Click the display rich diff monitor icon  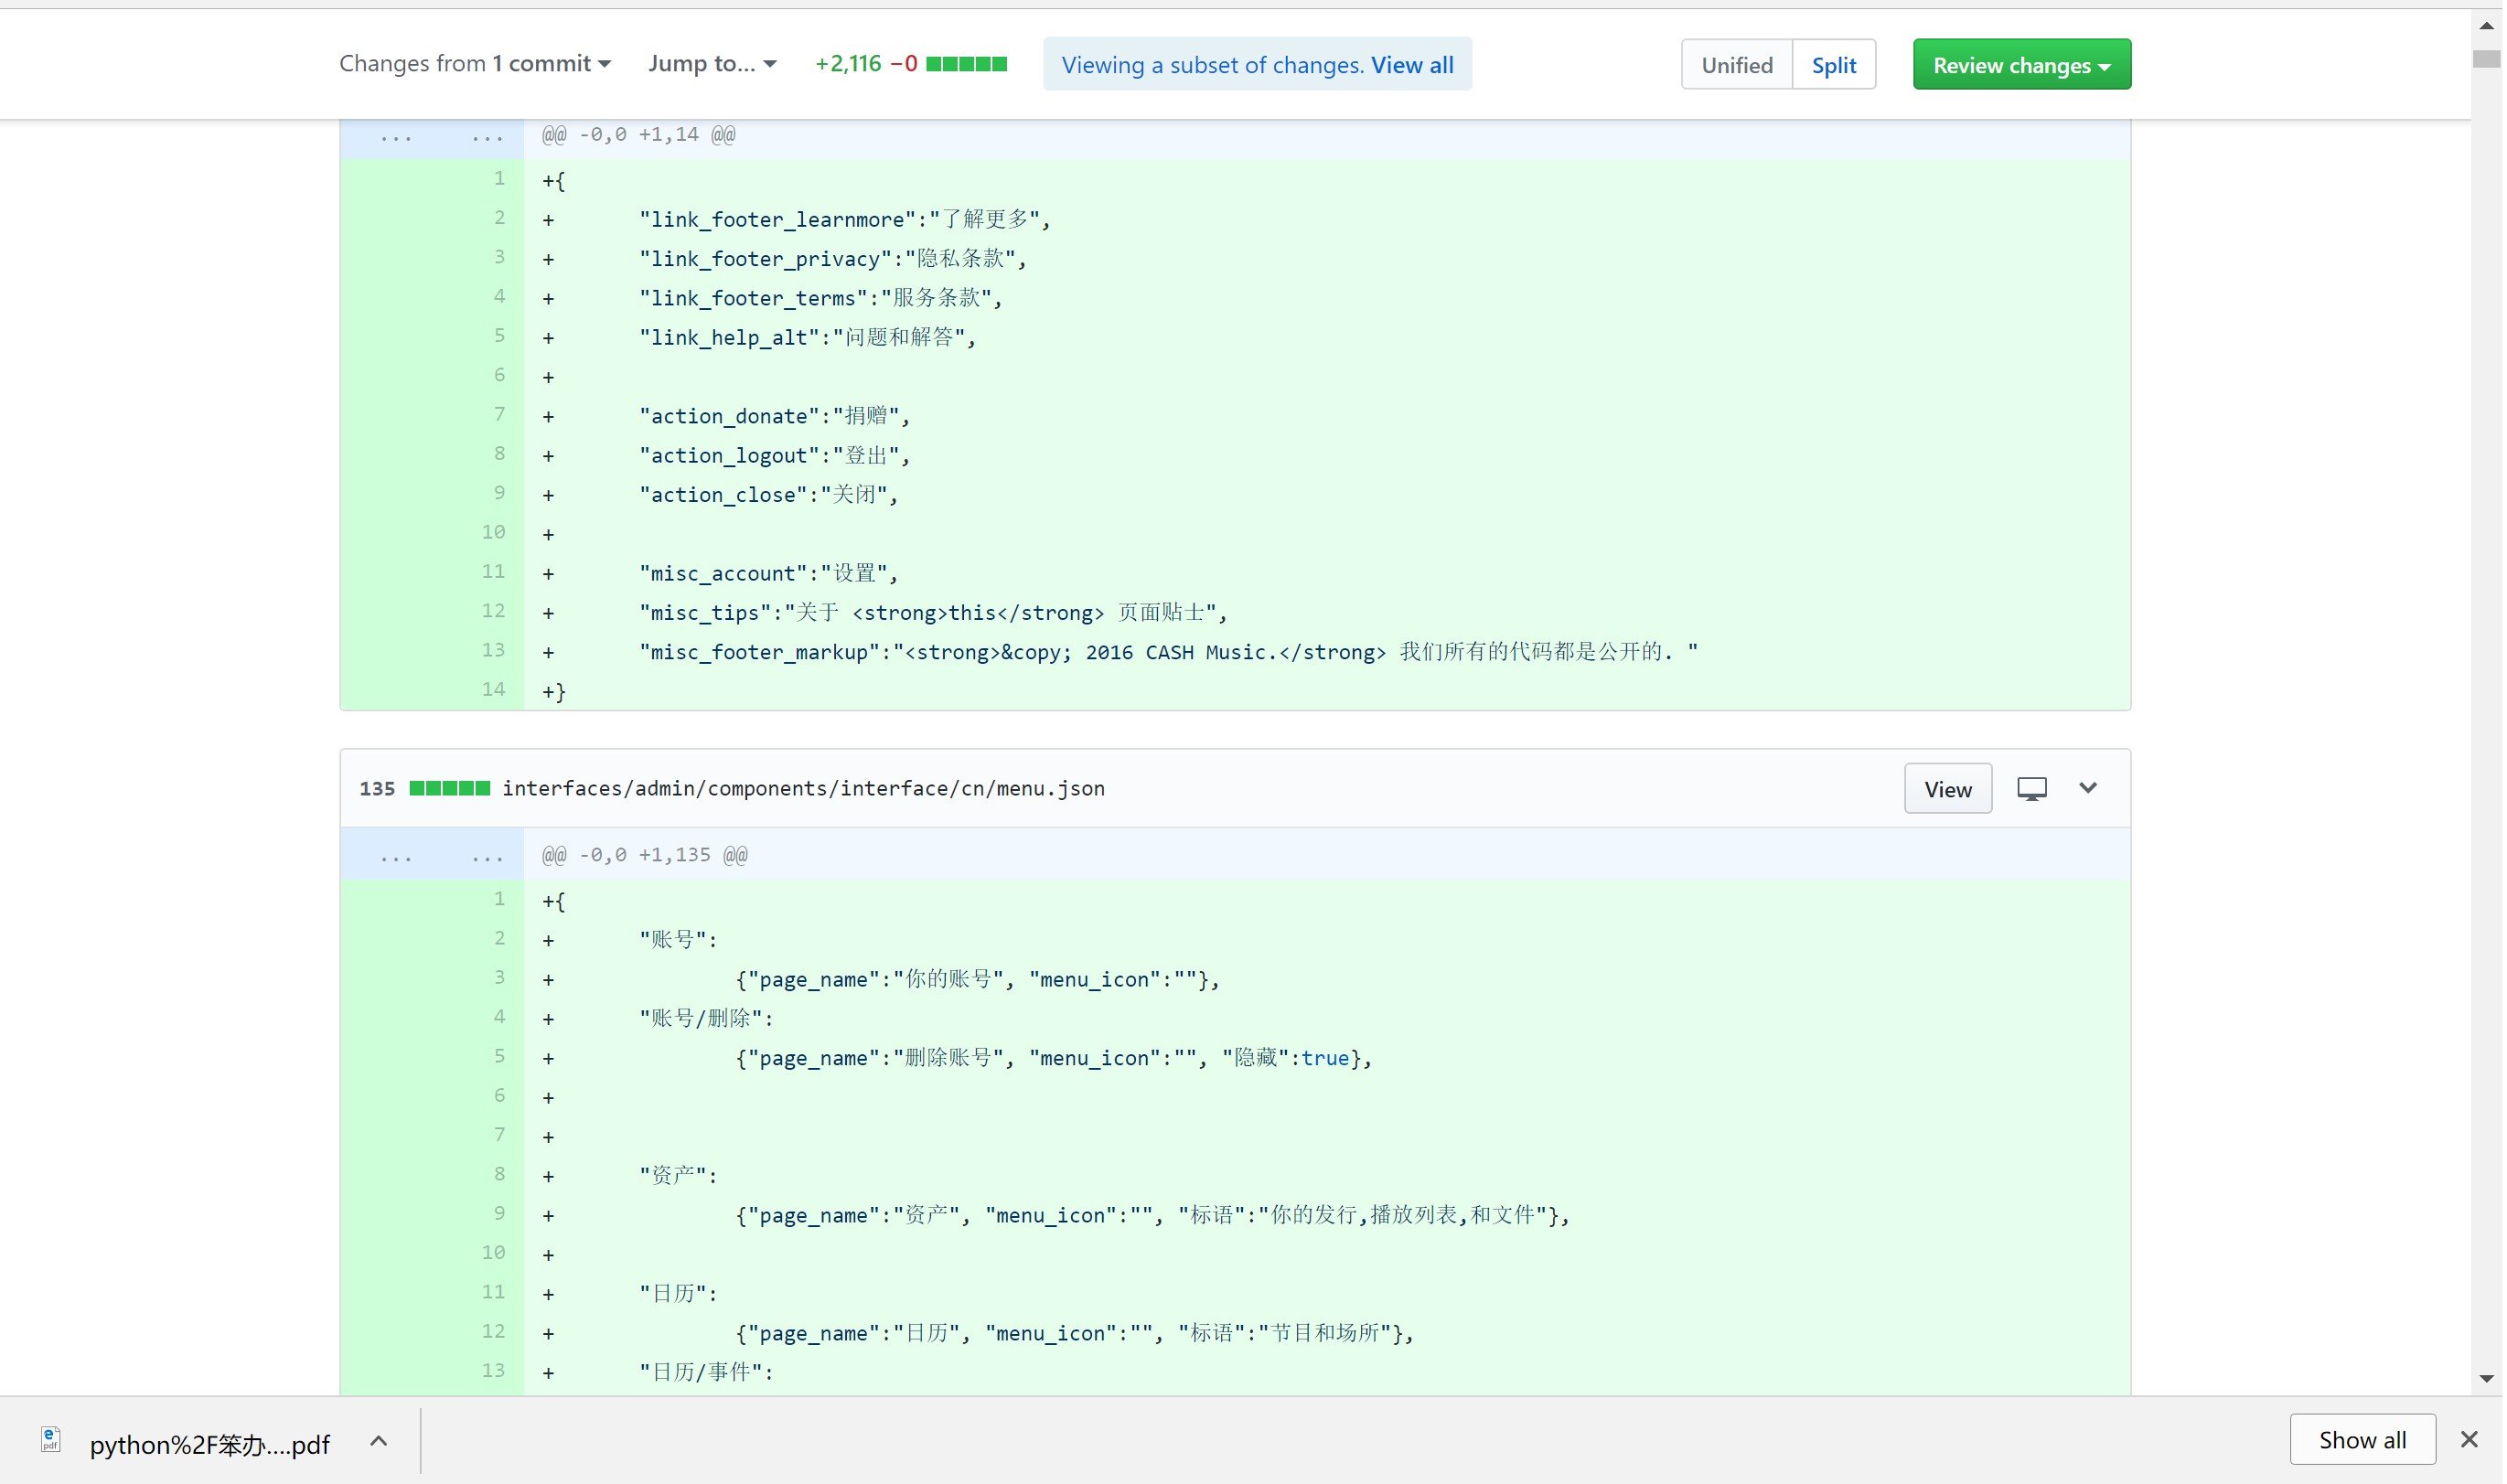pyautogui.click(x=2032, y=789)
